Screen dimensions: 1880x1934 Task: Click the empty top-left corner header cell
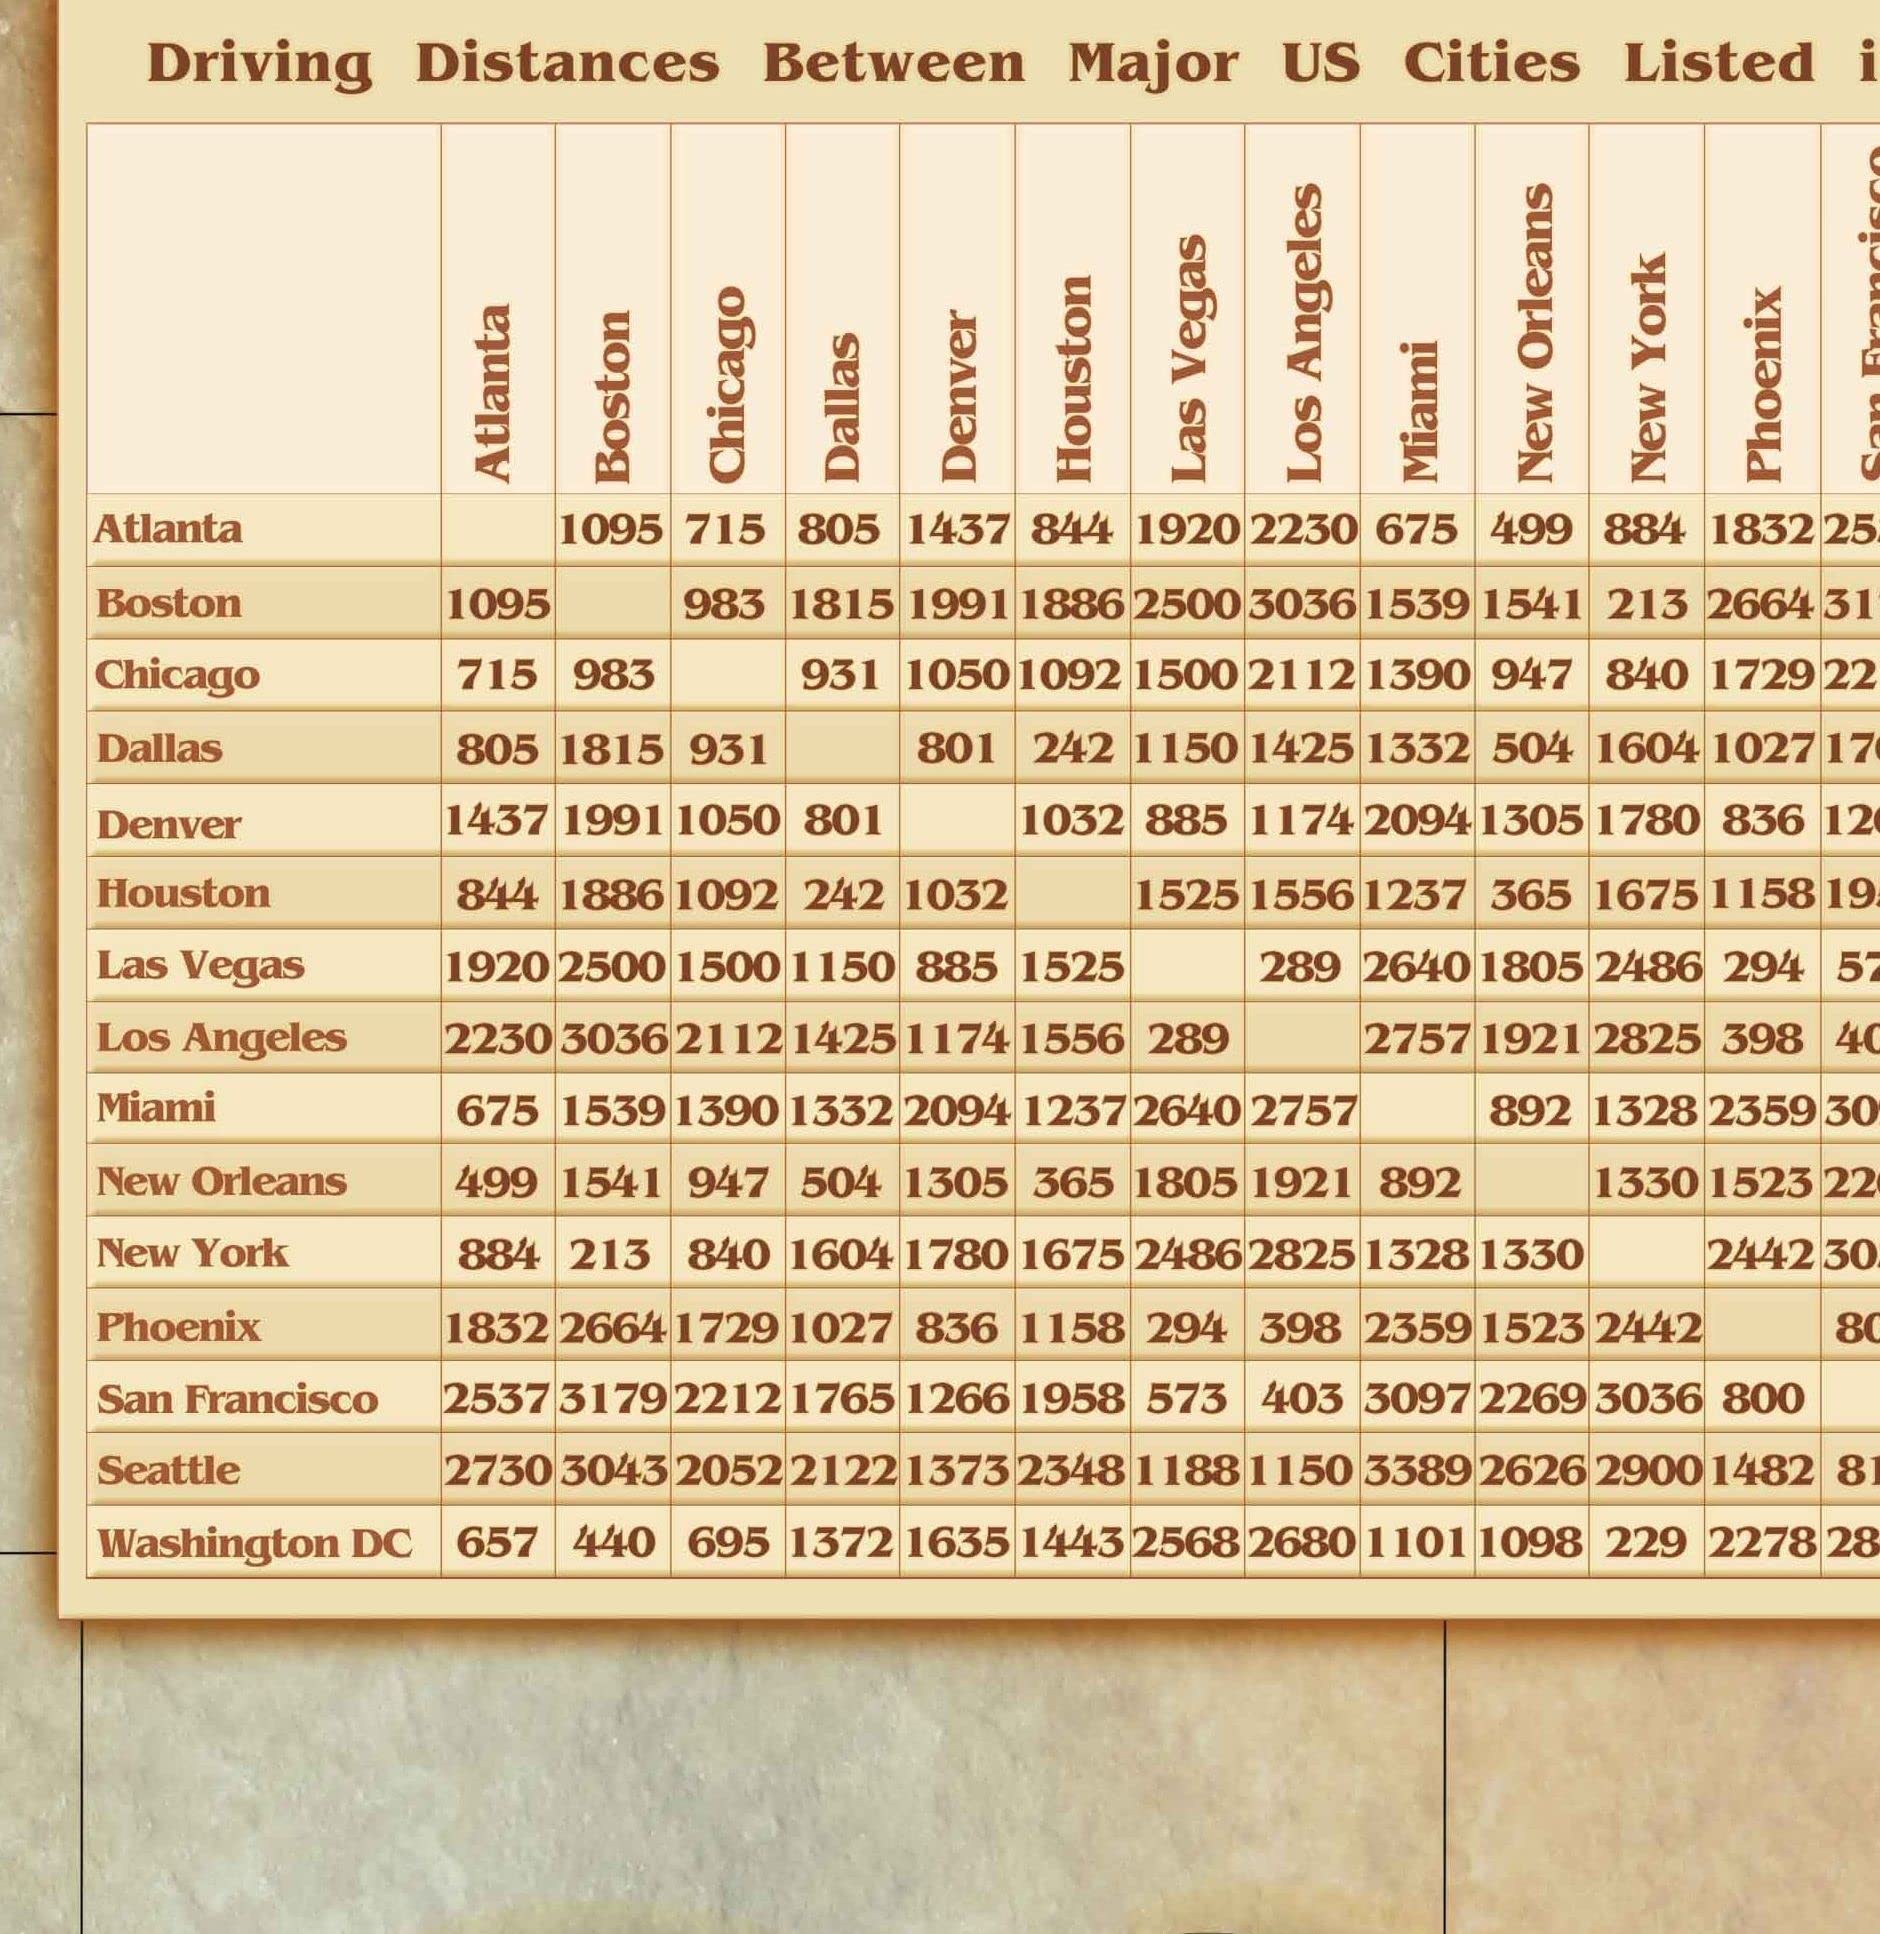pos(263,308)
